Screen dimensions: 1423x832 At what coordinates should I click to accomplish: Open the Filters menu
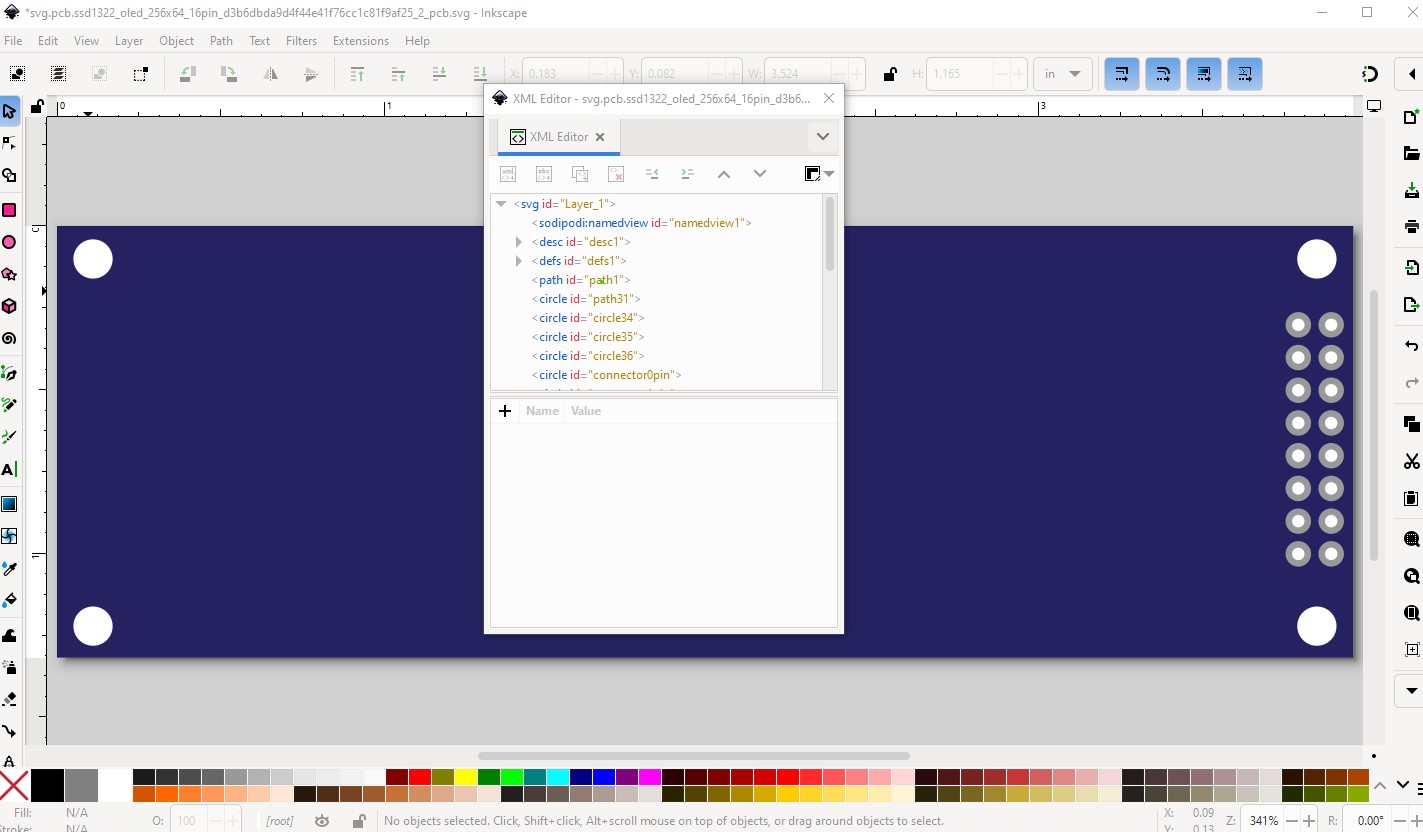(x=301, y=41)
